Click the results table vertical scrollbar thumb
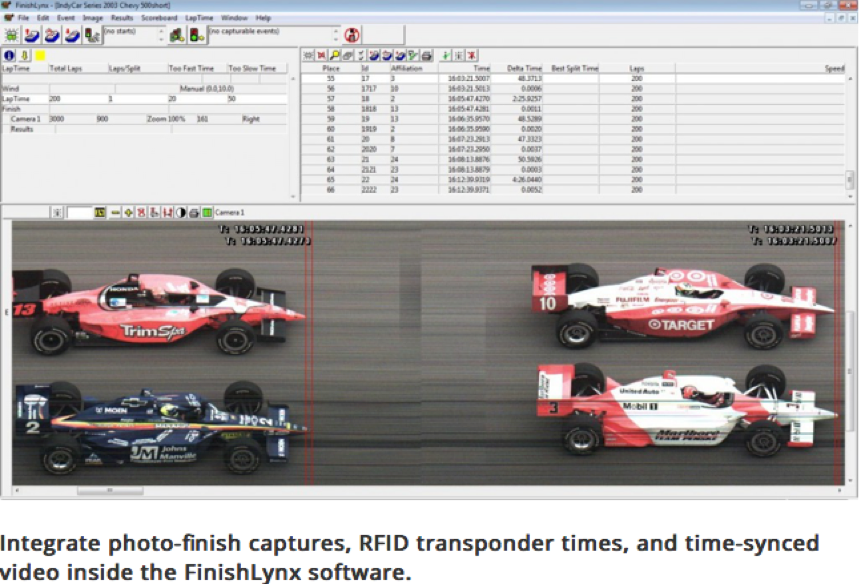This screenshot has width=865, height=584. [850, 179]
